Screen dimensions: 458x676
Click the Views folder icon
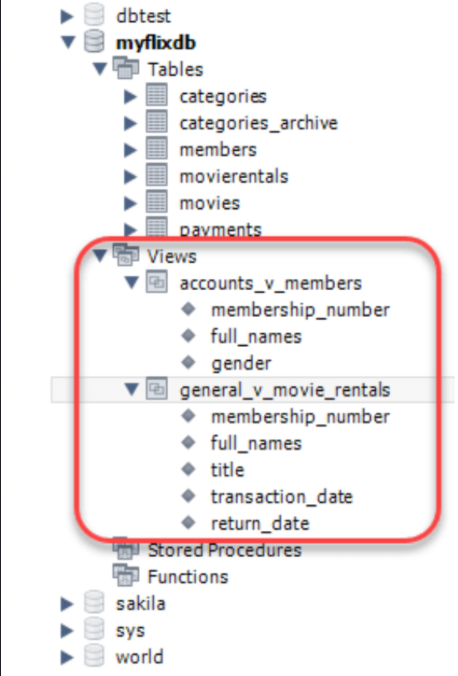click(x=125, y=255)
